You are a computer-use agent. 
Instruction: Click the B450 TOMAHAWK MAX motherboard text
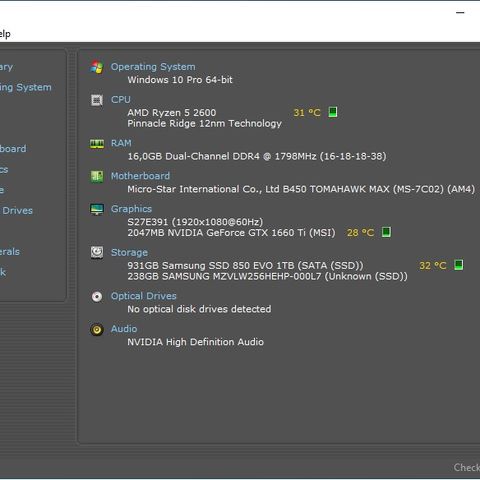(x=301, y=189)
